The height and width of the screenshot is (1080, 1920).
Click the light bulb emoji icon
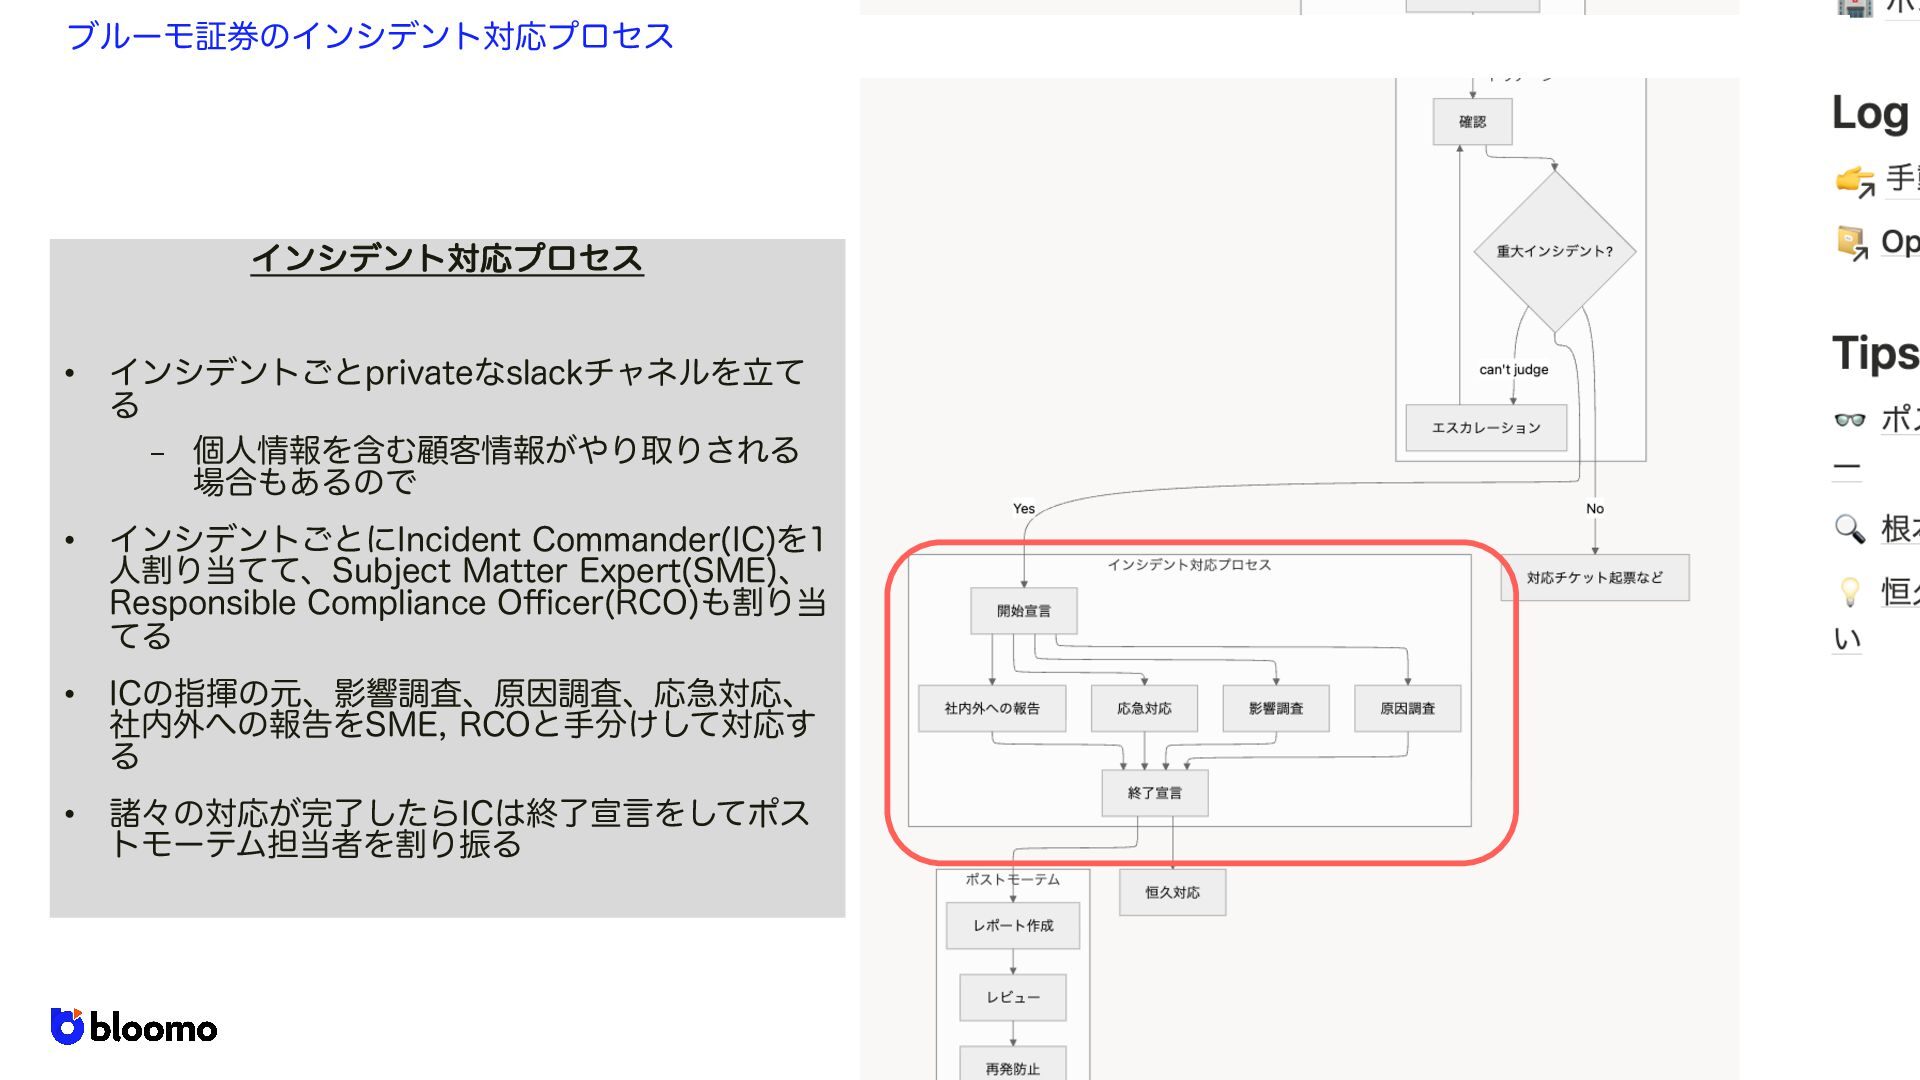pyautogui.click(x=1850, y=592)
